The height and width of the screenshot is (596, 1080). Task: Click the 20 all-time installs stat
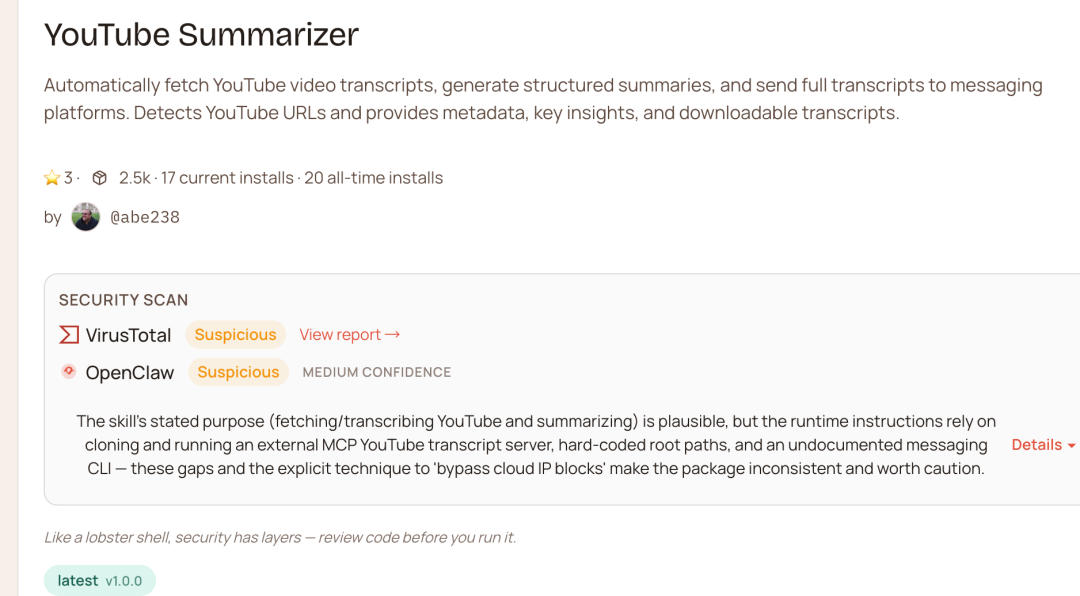(373, 178)
